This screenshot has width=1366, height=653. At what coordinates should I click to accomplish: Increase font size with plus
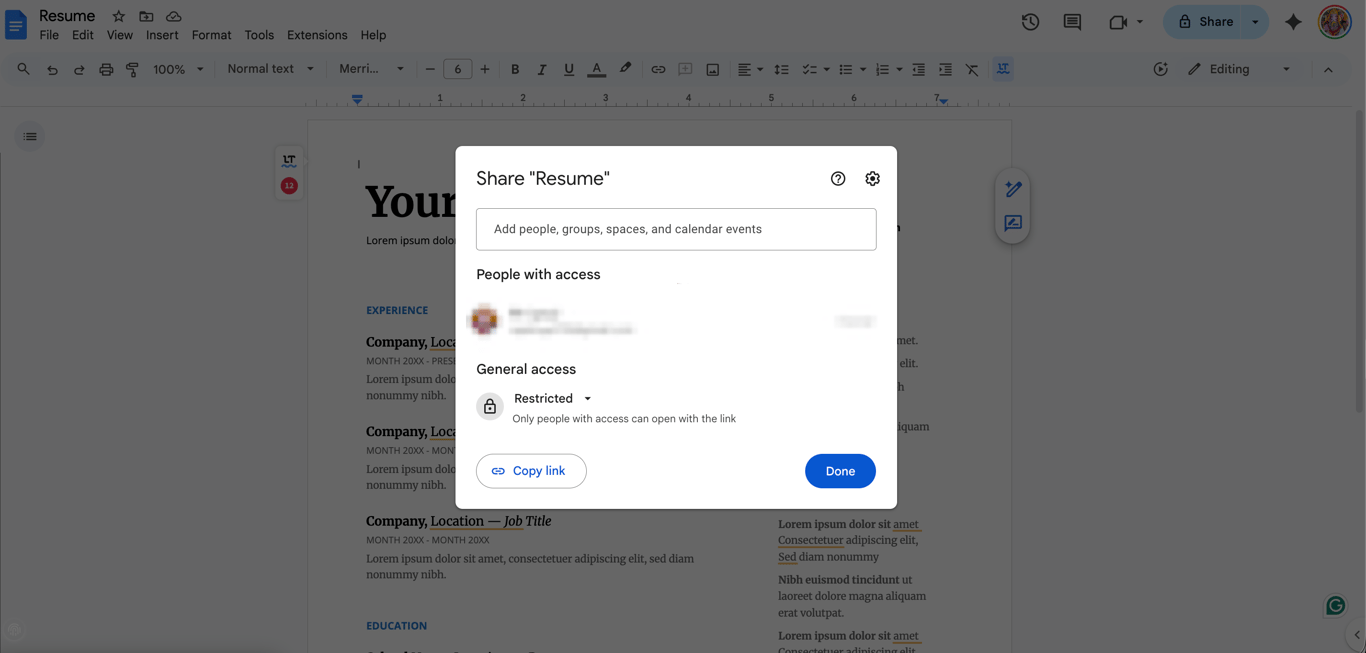coord(485,69)
